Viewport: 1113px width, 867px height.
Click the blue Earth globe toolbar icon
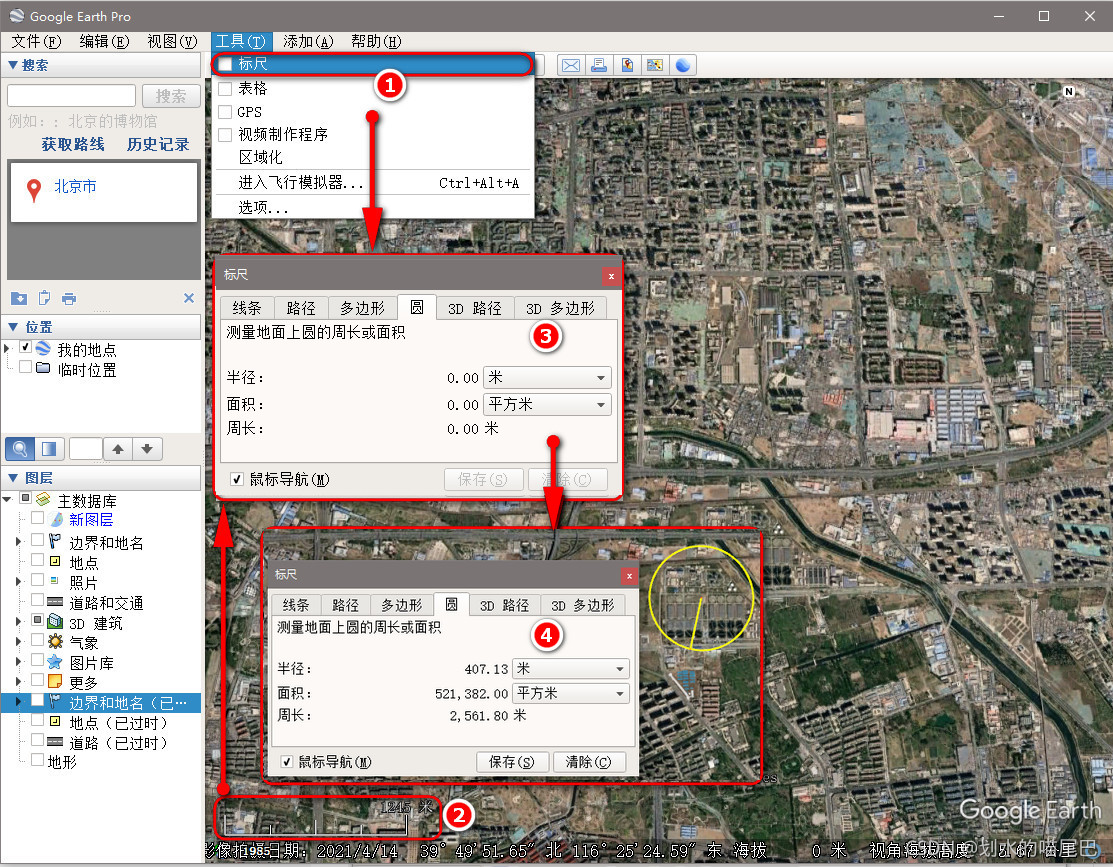pos(683,65)
